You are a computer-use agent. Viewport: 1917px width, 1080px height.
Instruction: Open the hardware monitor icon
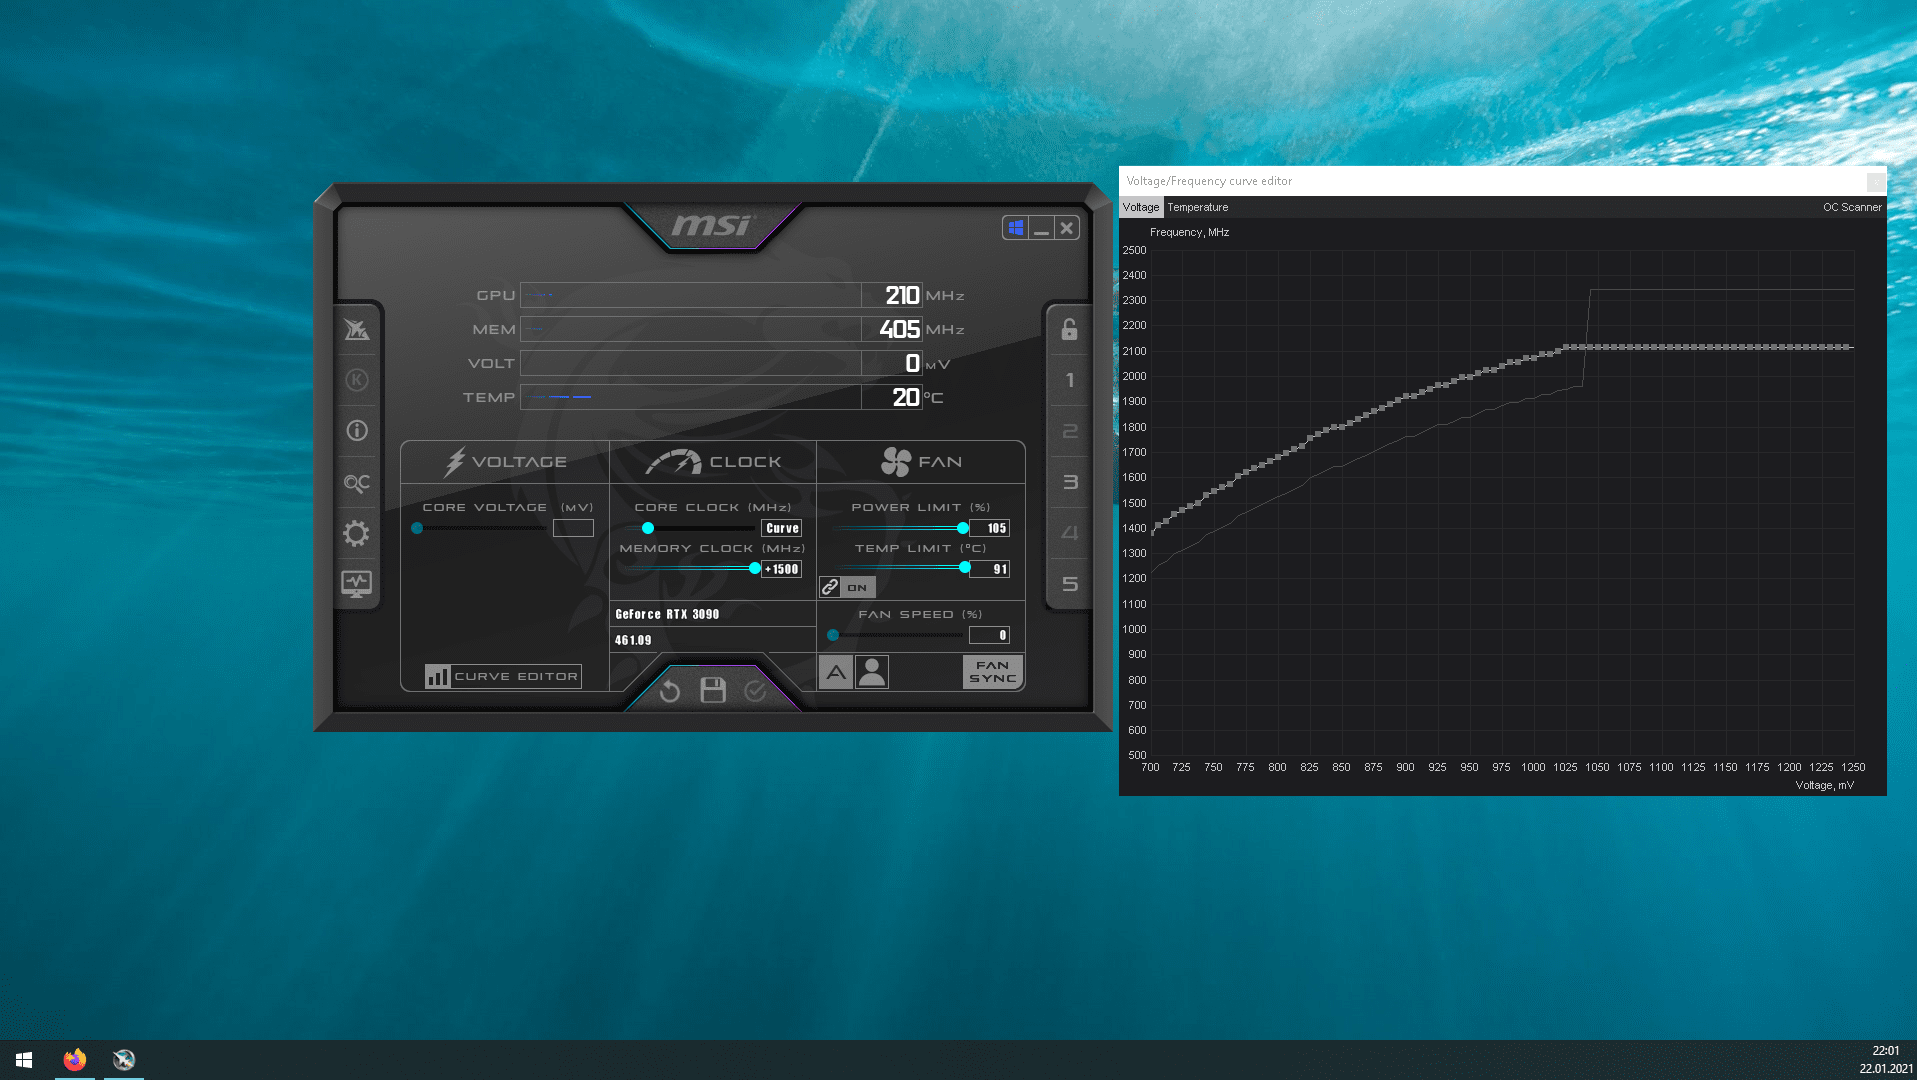tap(357, 584)
